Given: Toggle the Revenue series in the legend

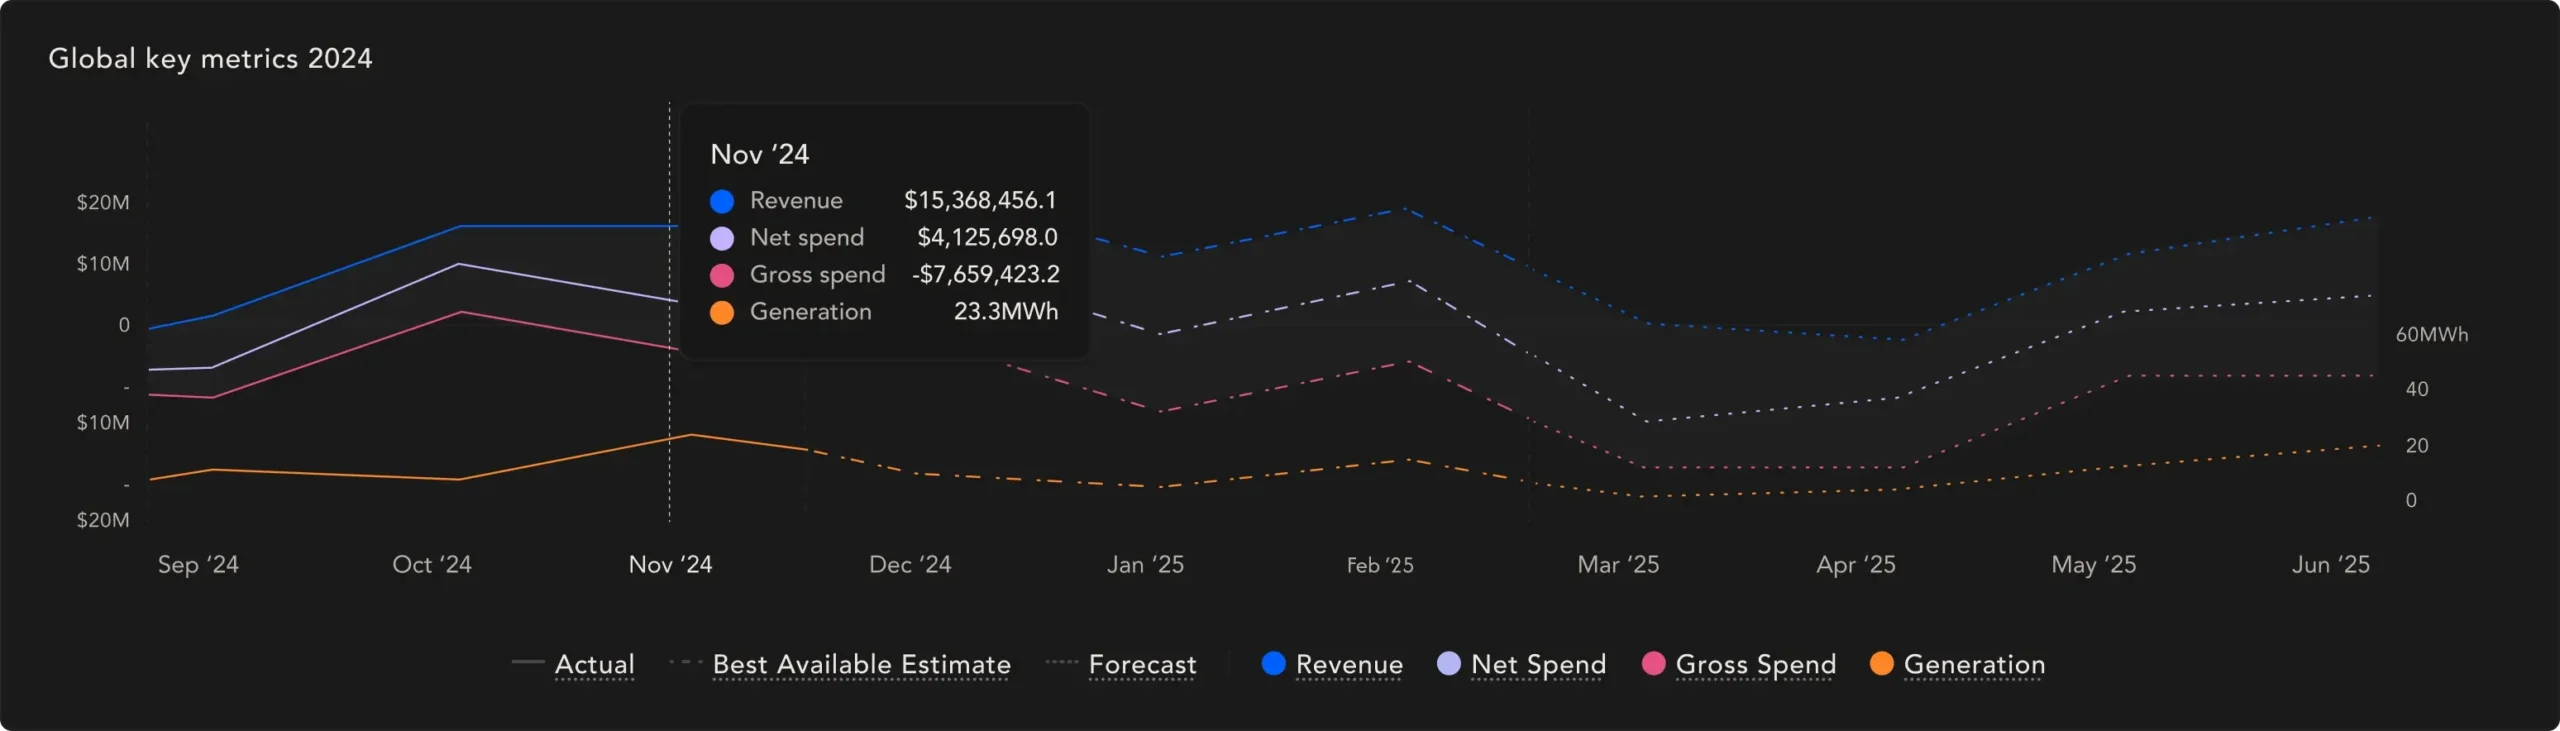Looking at the screenshot, I should [1348, 665].
